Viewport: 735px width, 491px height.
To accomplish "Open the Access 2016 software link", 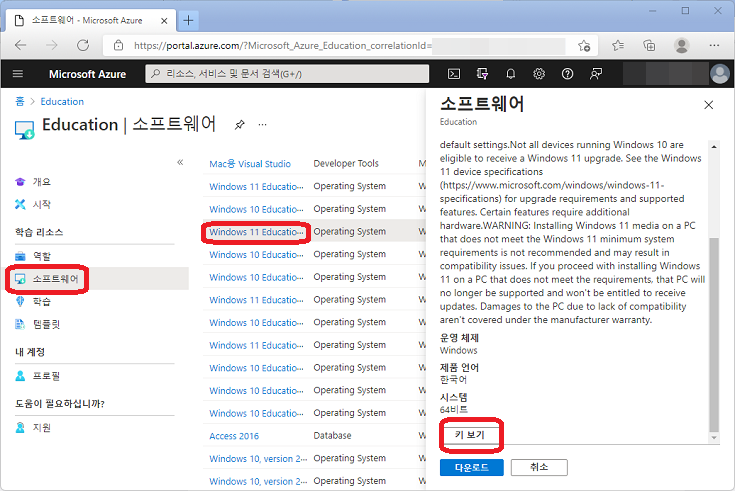I will (x=234, y=436).
